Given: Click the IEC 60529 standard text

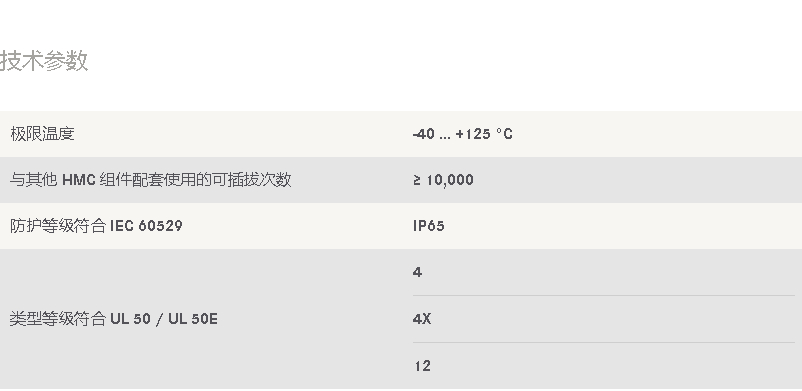Looking at the screenshot, I should click(x=146, y=226).
